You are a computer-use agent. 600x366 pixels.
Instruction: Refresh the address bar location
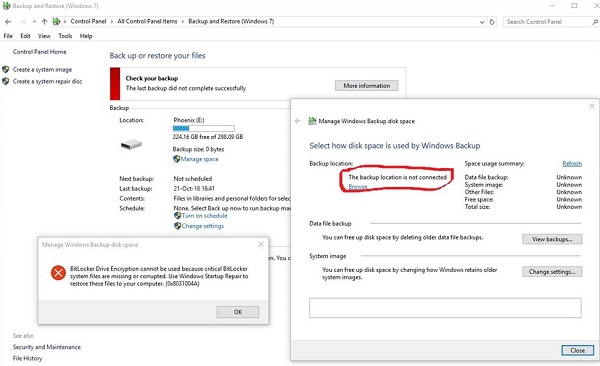[492, 22]
